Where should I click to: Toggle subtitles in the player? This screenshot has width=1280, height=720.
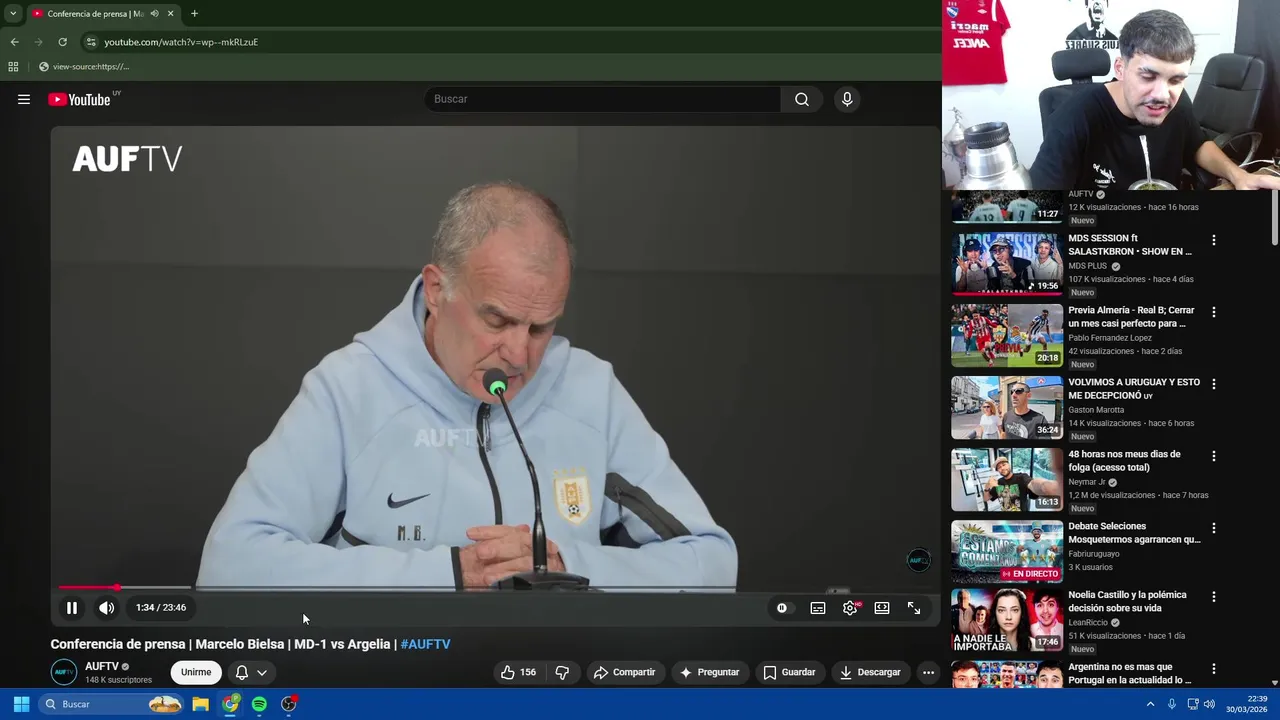[x=818, y=608]
